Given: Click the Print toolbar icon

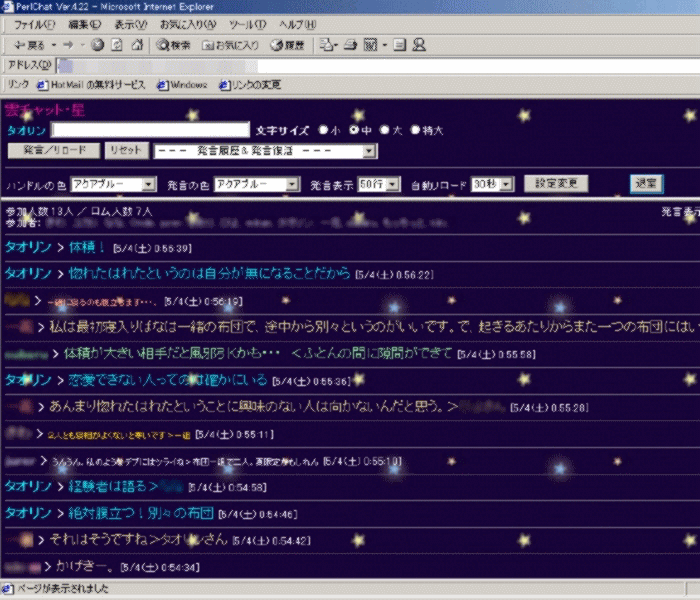Looking at the screenshot, I should [351, 45].
